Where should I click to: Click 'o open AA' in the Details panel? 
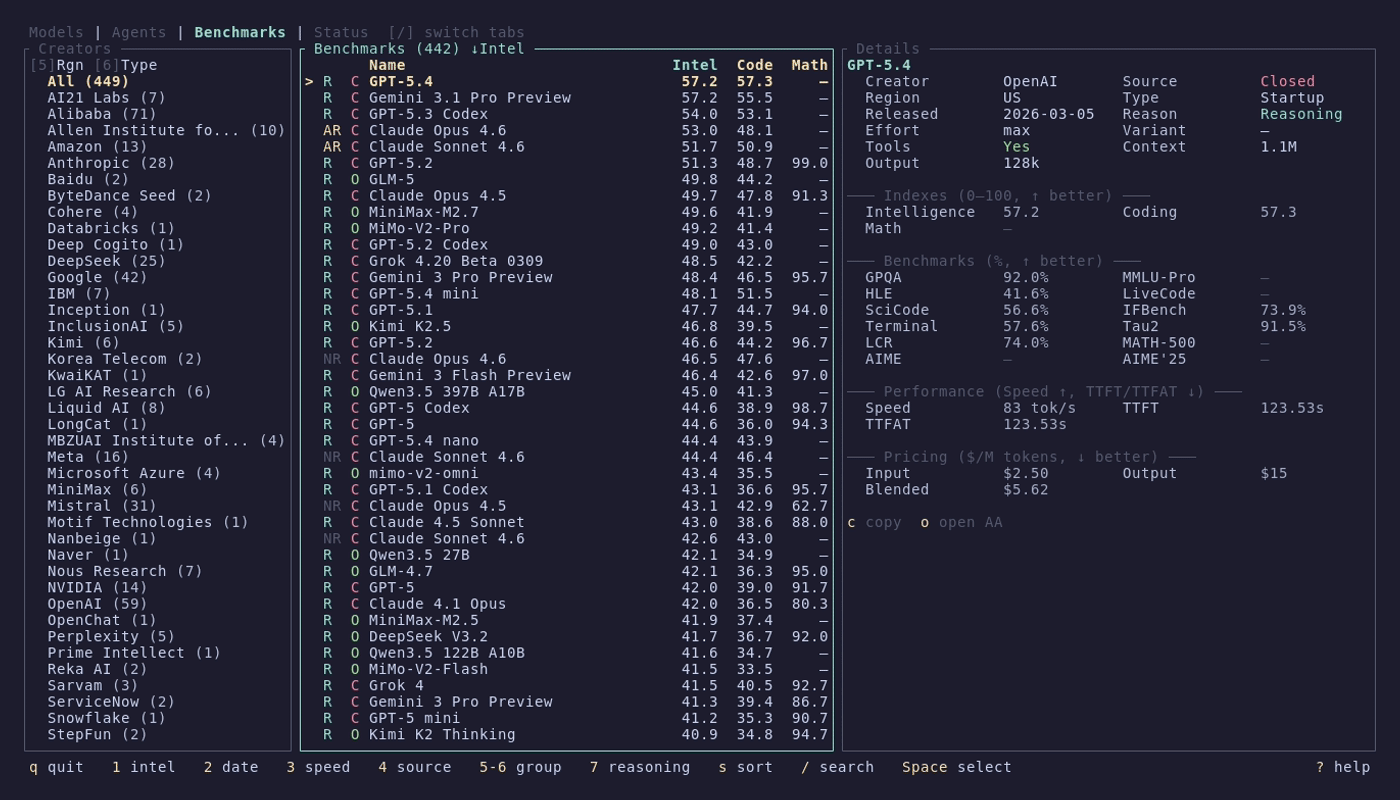(x=963, y=521)
